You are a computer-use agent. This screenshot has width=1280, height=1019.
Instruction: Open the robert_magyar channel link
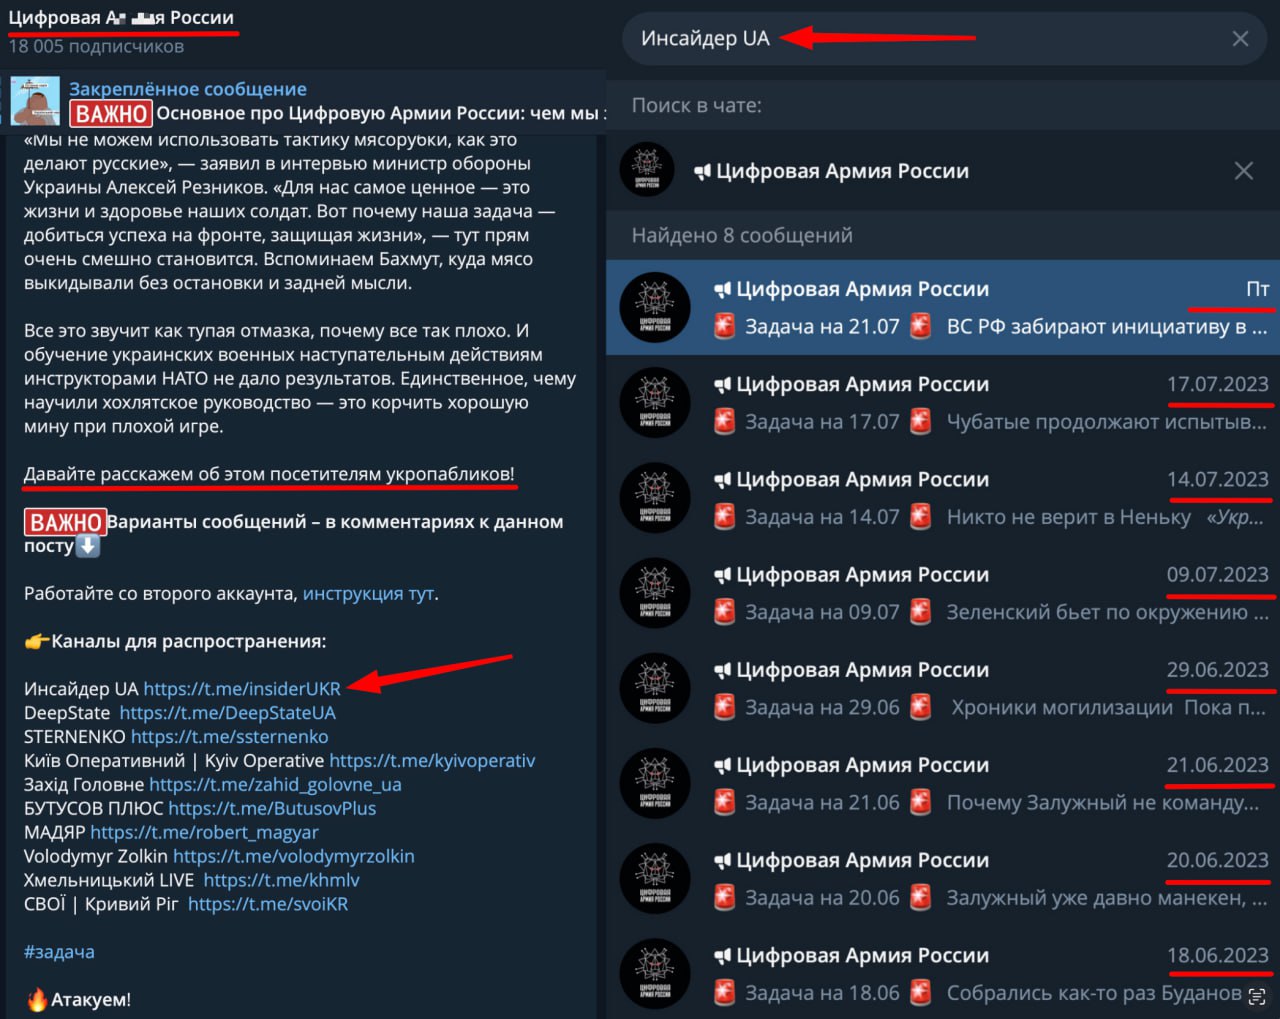pyautogui.click(x=204, y=833)
